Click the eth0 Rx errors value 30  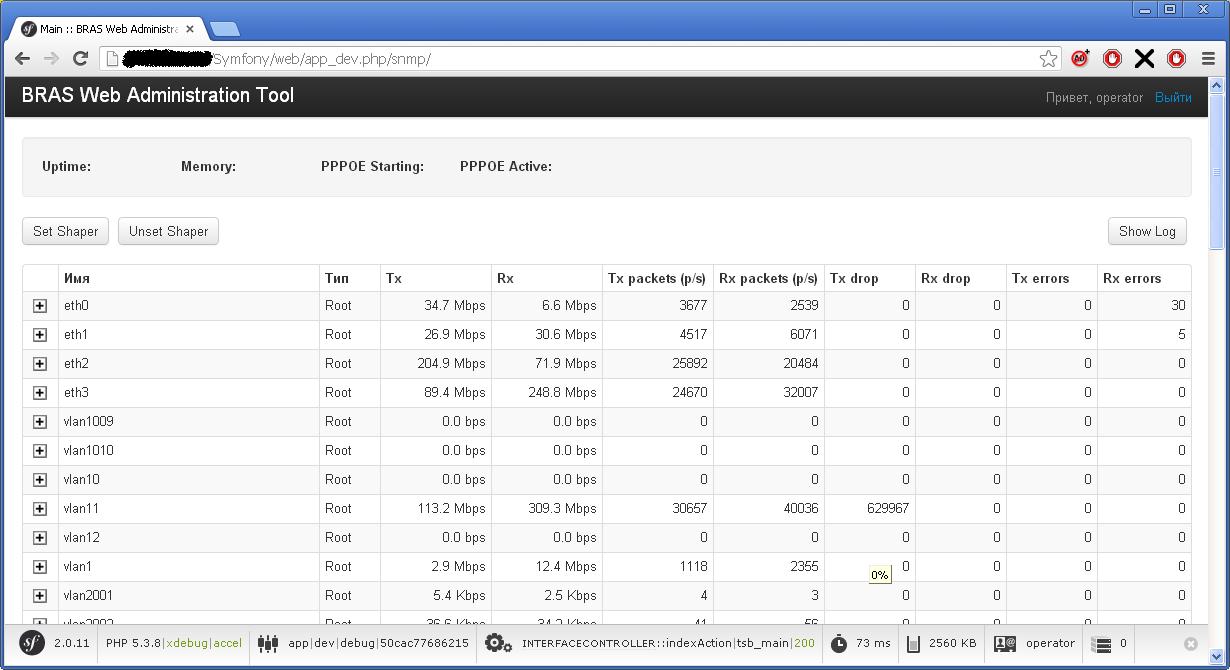click(1178, 306)
